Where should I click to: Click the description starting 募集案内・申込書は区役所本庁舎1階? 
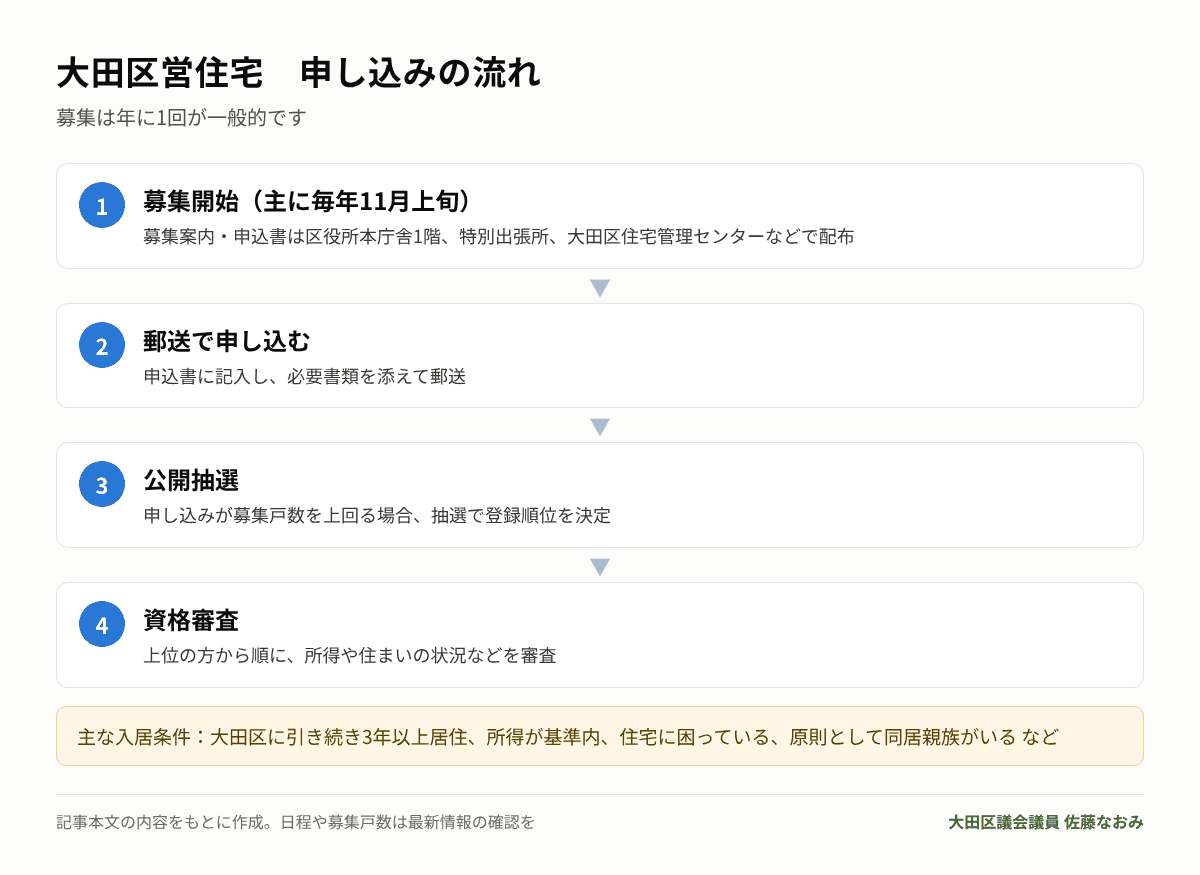pyautogui.click(x=498, y=237)
